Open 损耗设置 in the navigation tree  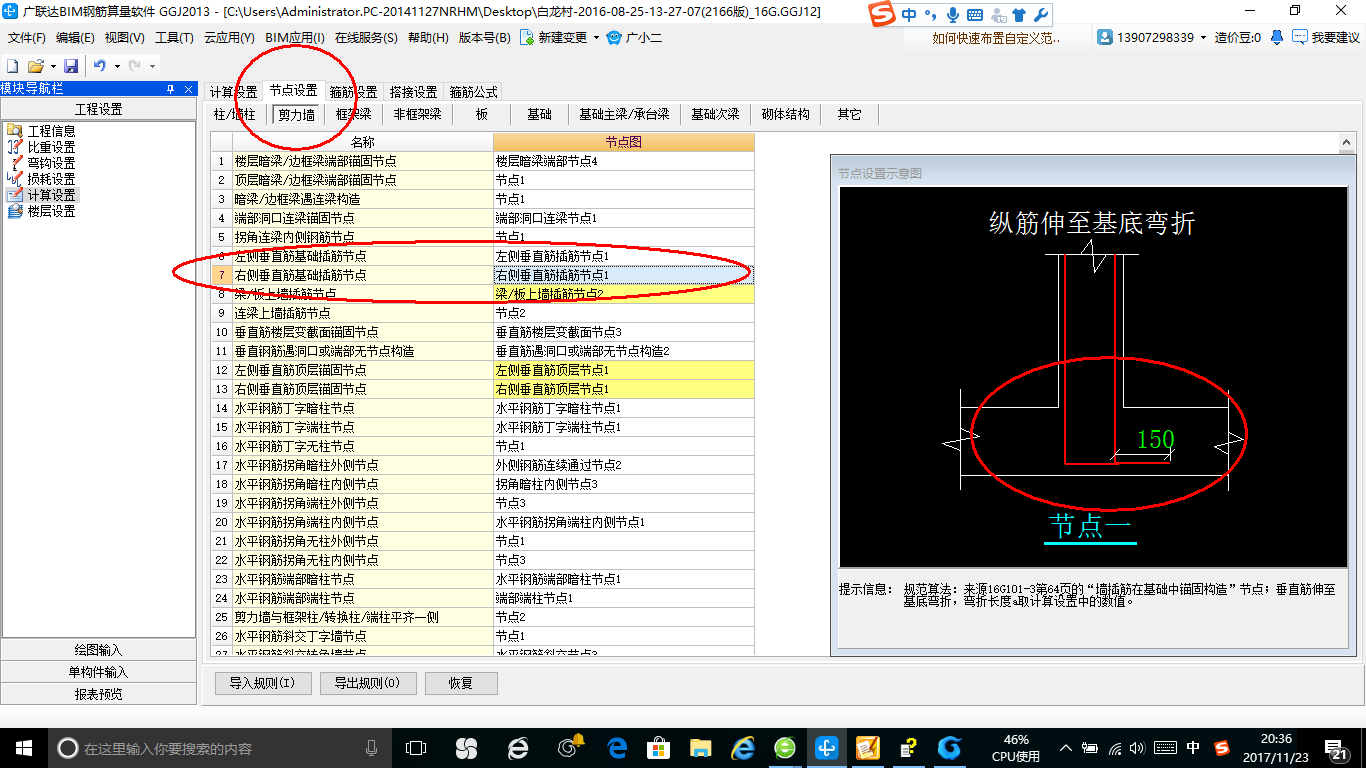51,179
